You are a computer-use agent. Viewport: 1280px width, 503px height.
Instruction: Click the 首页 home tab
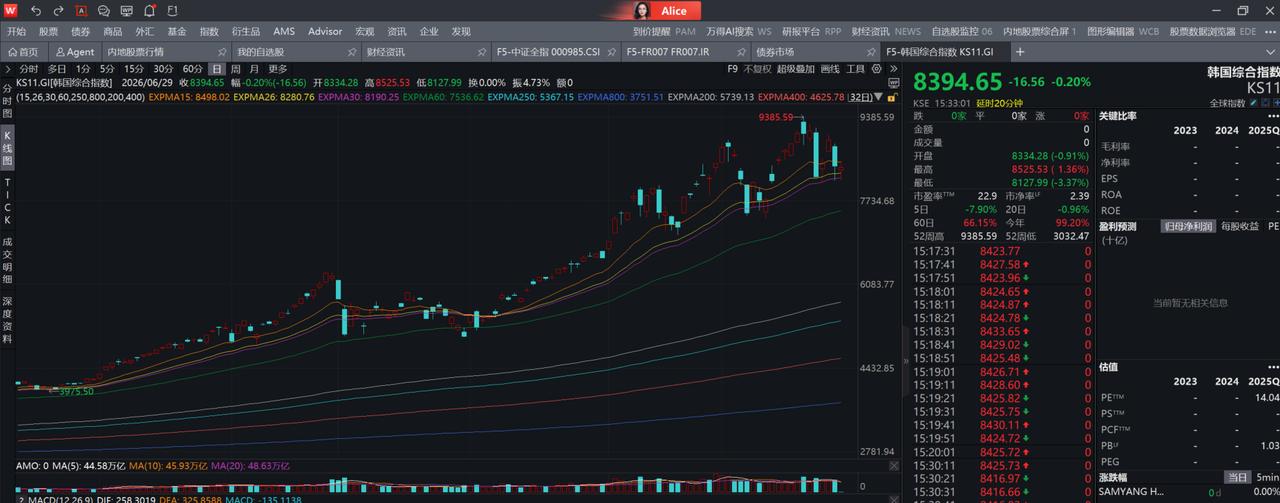tap(22, 51)
